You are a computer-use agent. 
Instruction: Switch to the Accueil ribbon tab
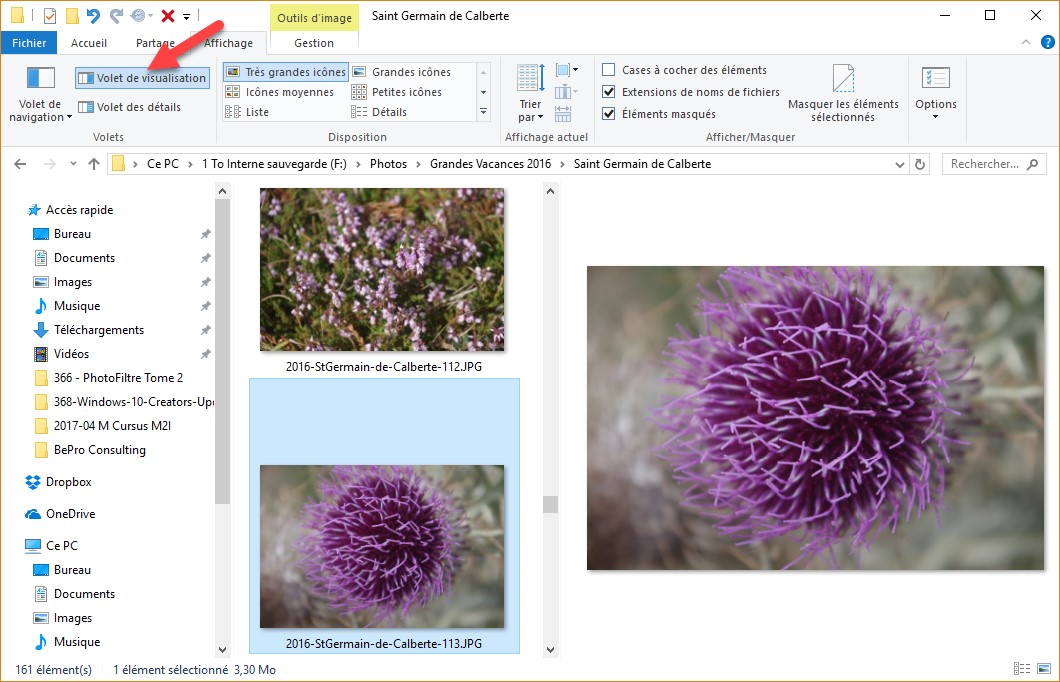(89, 43)
